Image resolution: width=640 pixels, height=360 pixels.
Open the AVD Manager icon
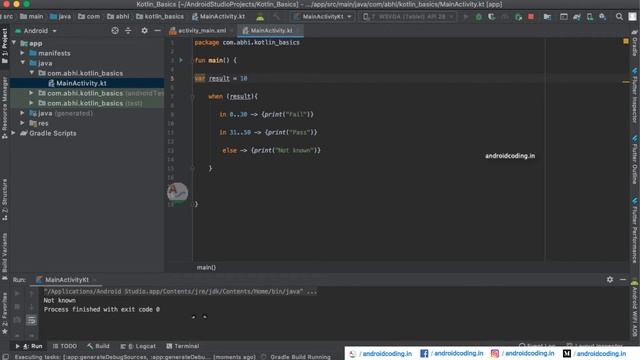[590, 17]
